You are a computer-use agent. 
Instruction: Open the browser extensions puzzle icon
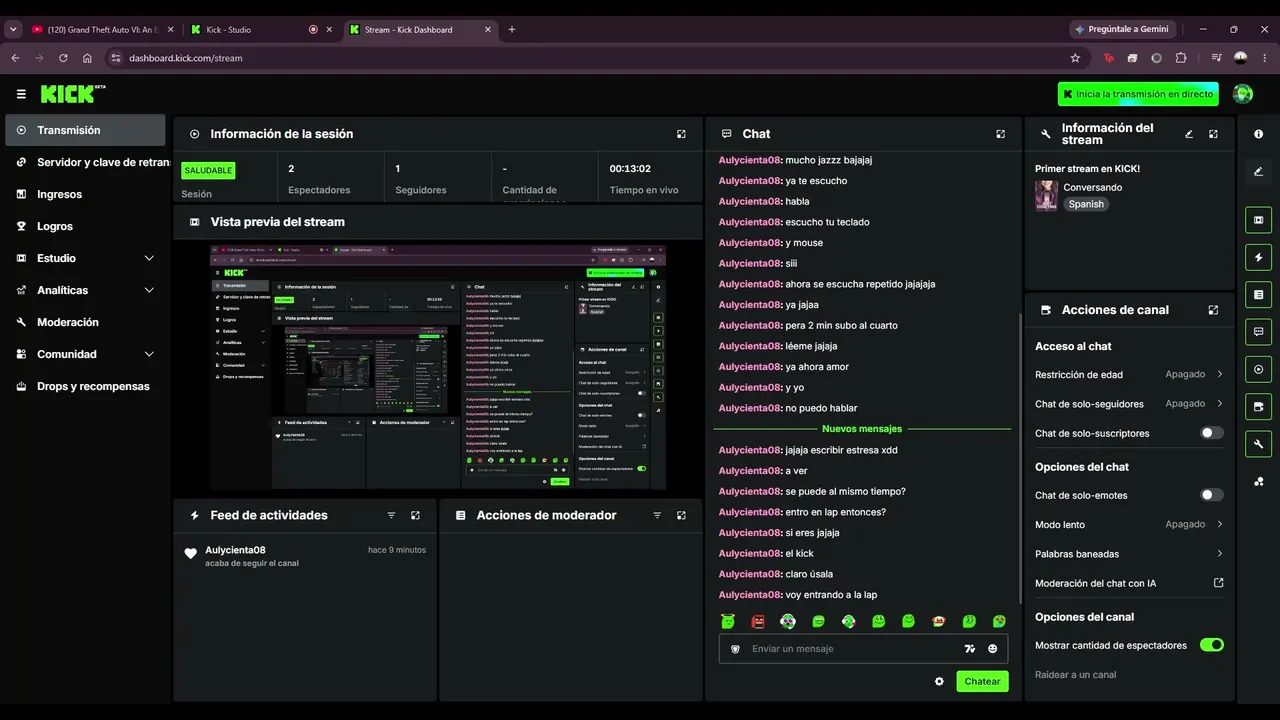(x=1181, y=58)
